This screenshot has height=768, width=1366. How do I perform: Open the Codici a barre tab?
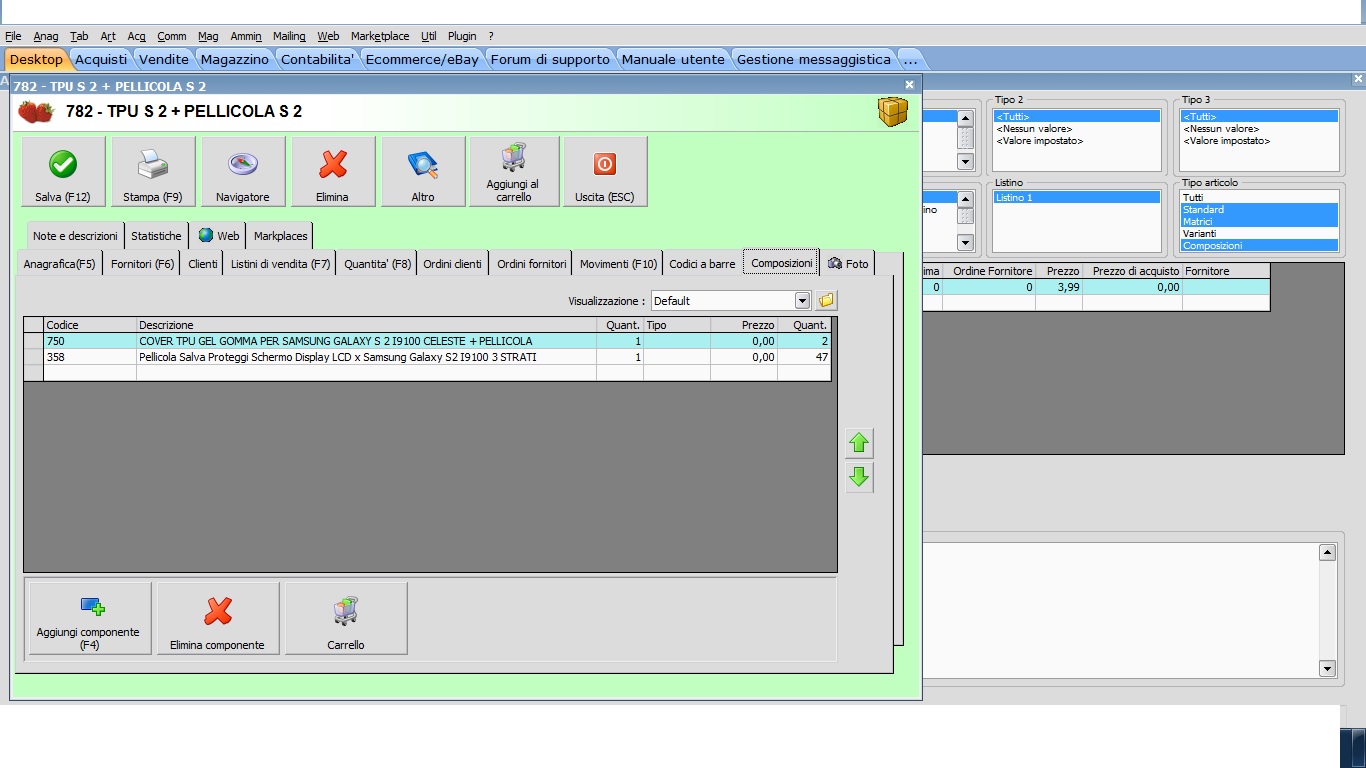(702, 264)
